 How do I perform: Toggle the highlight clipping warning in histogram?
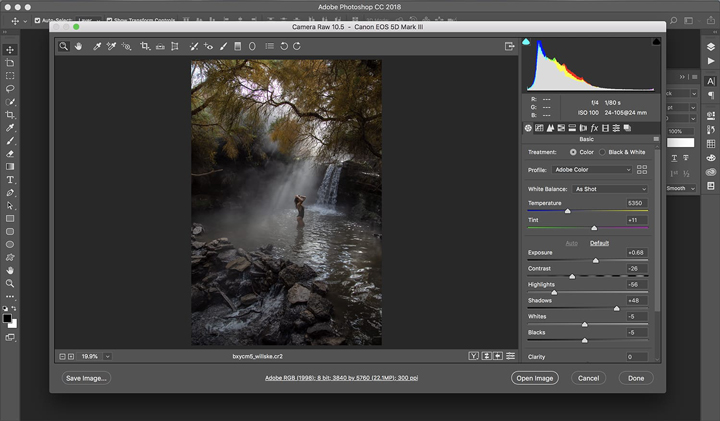(x=656, y=42)
